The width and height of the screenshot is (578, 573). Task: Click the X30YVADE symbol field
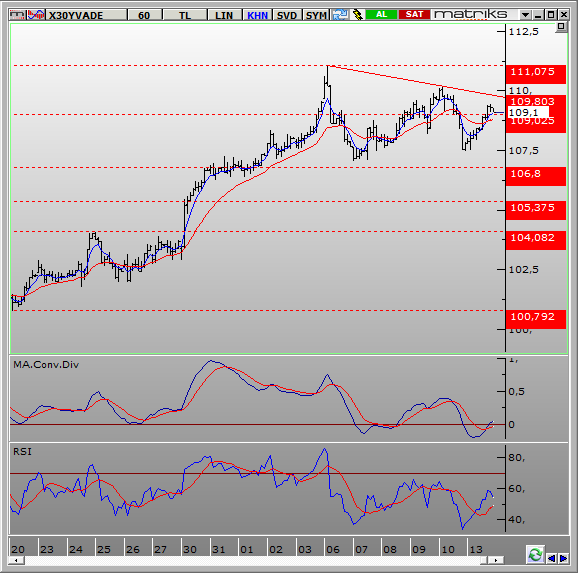tap(87, 15)
